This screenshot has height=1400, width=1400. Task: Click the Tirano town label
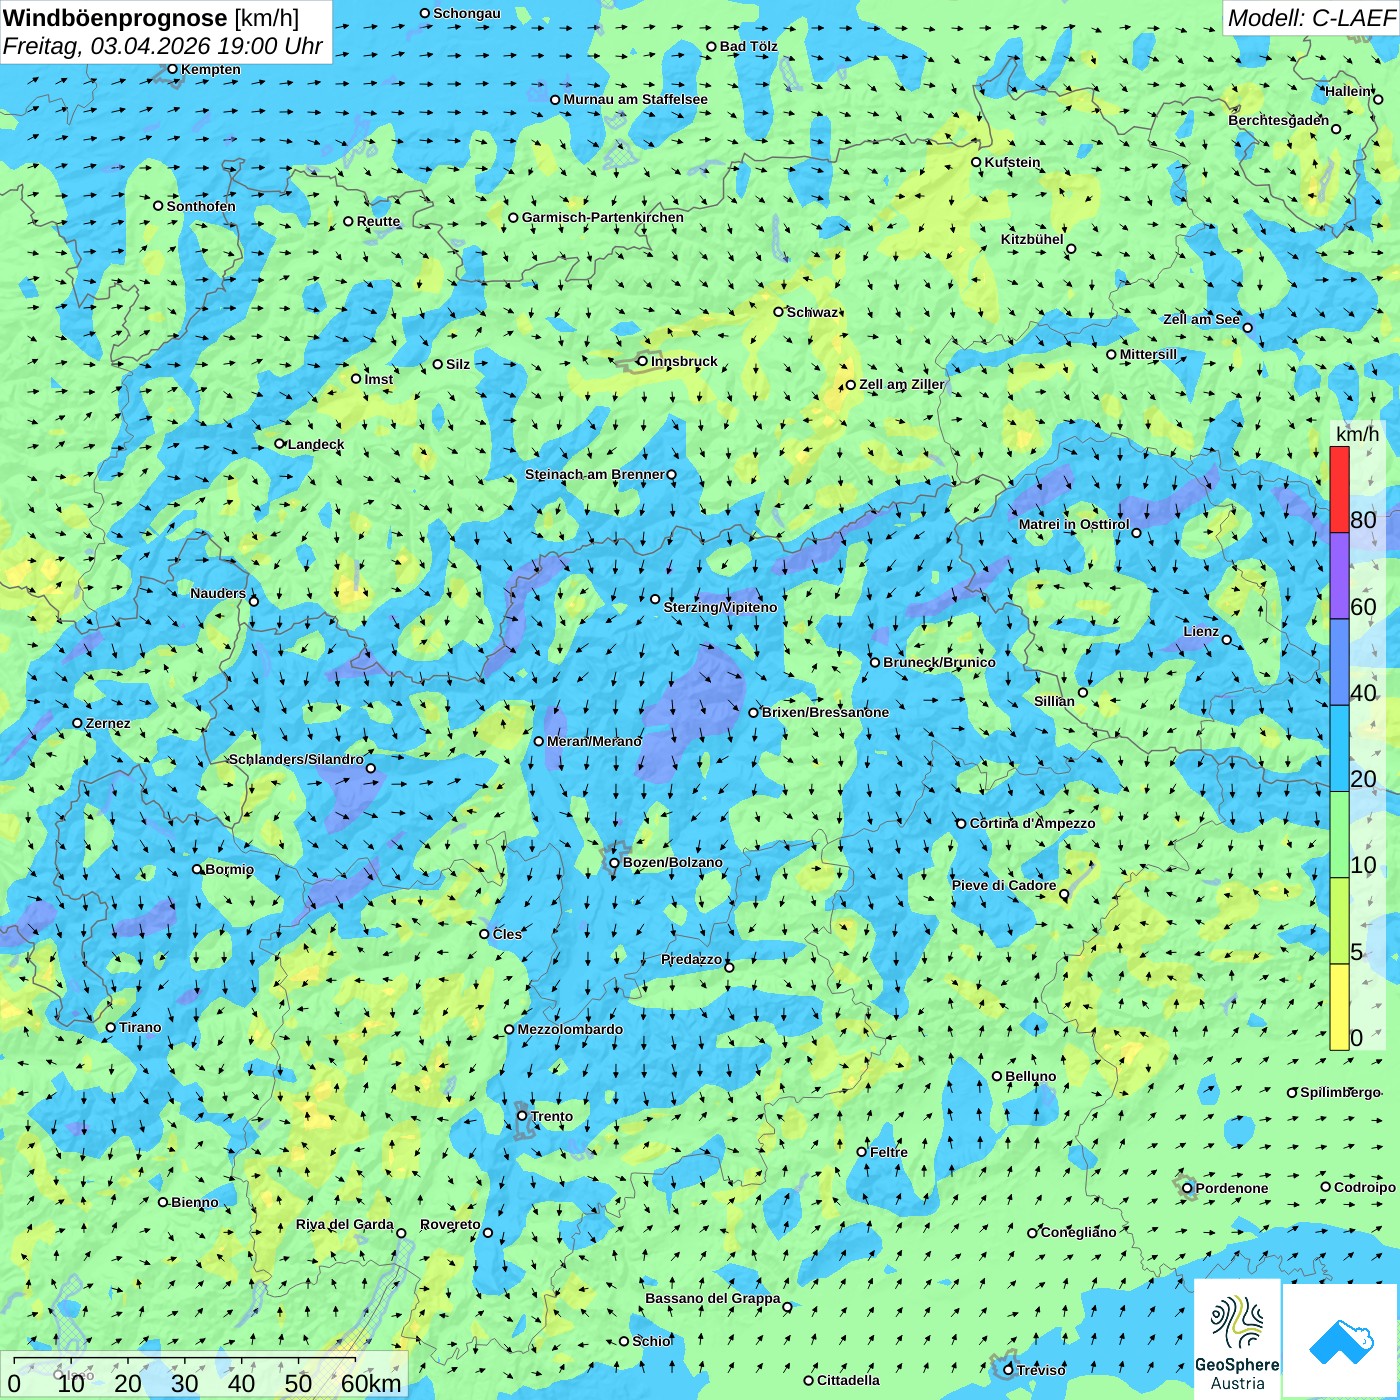click(x=140, y=1027)
